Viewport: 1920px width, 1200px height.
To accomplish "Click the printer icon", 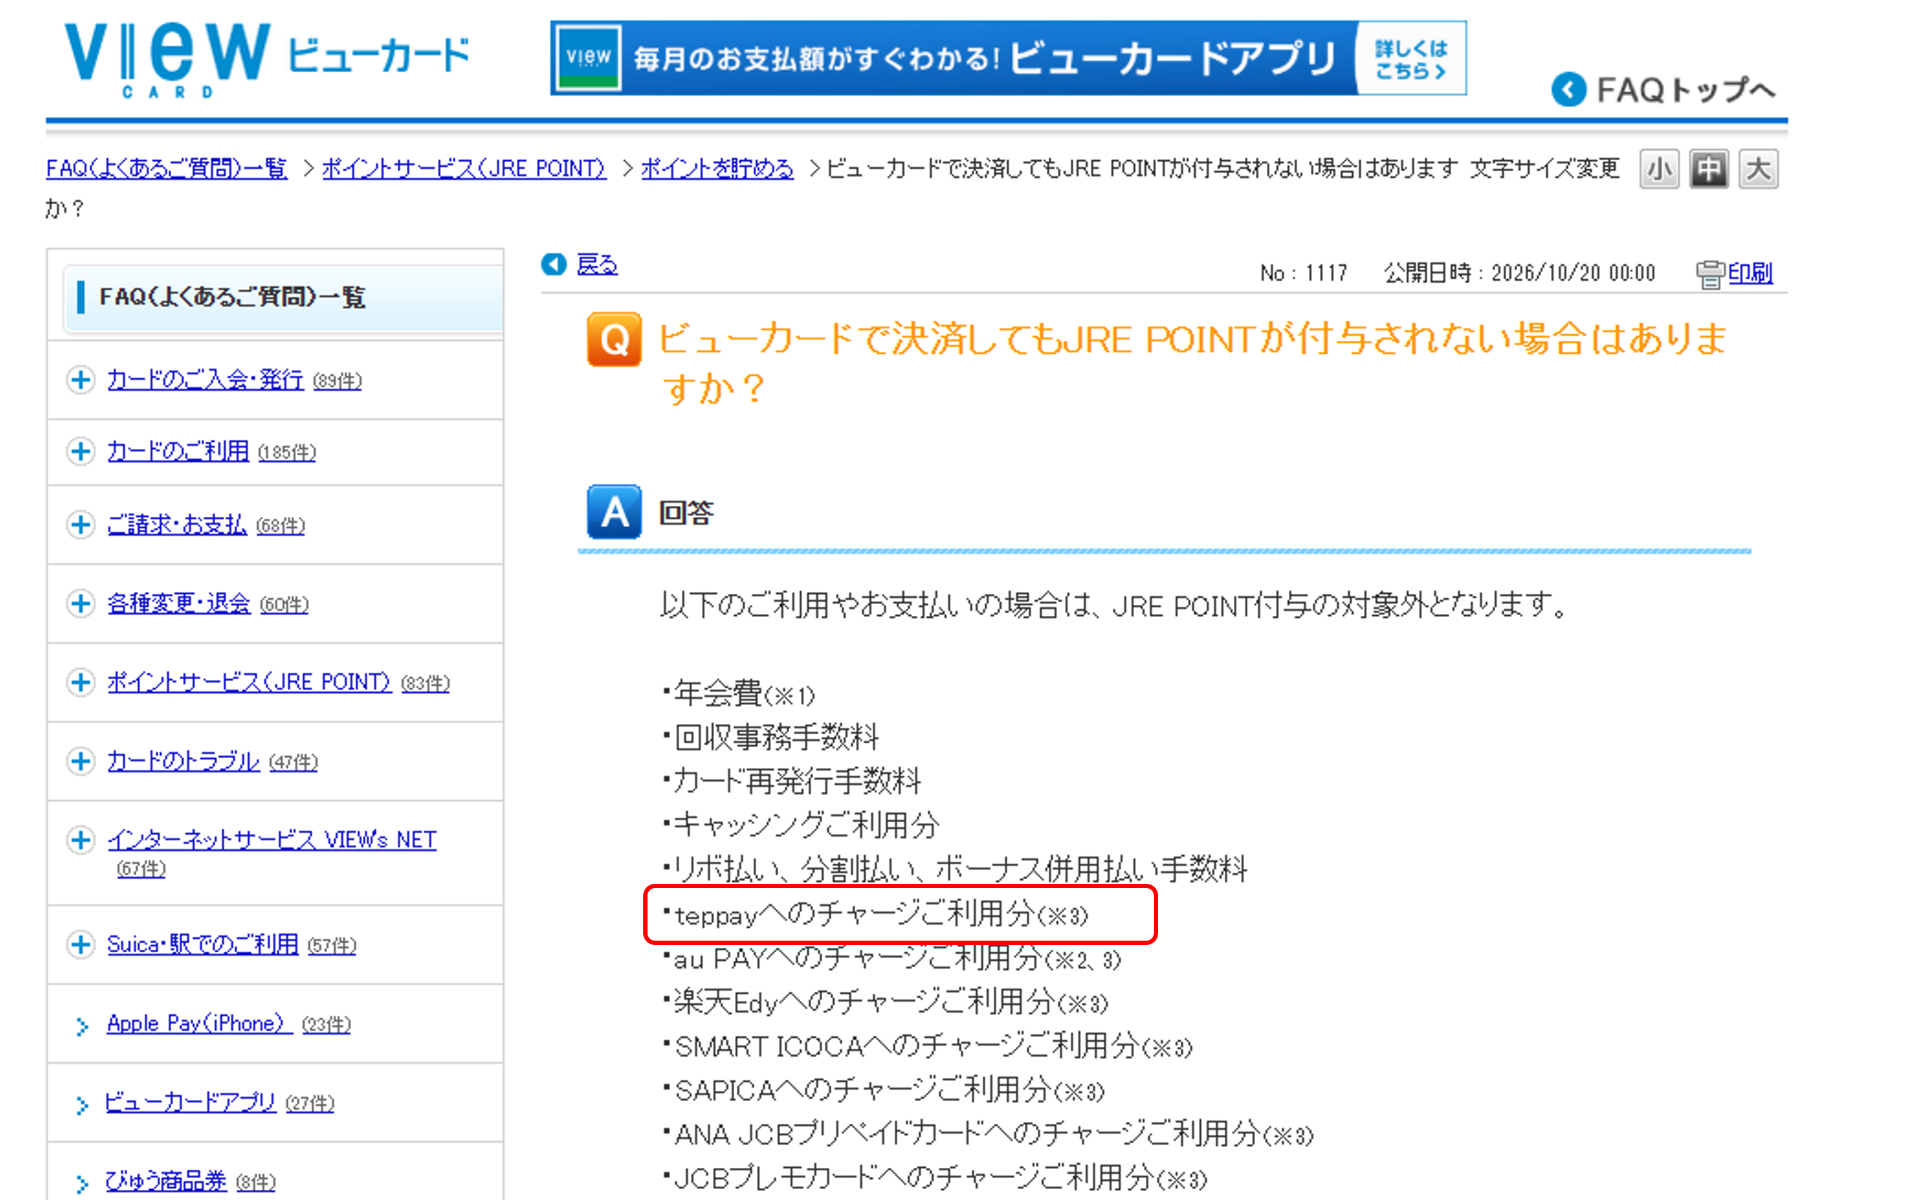I will [1710, 274].
